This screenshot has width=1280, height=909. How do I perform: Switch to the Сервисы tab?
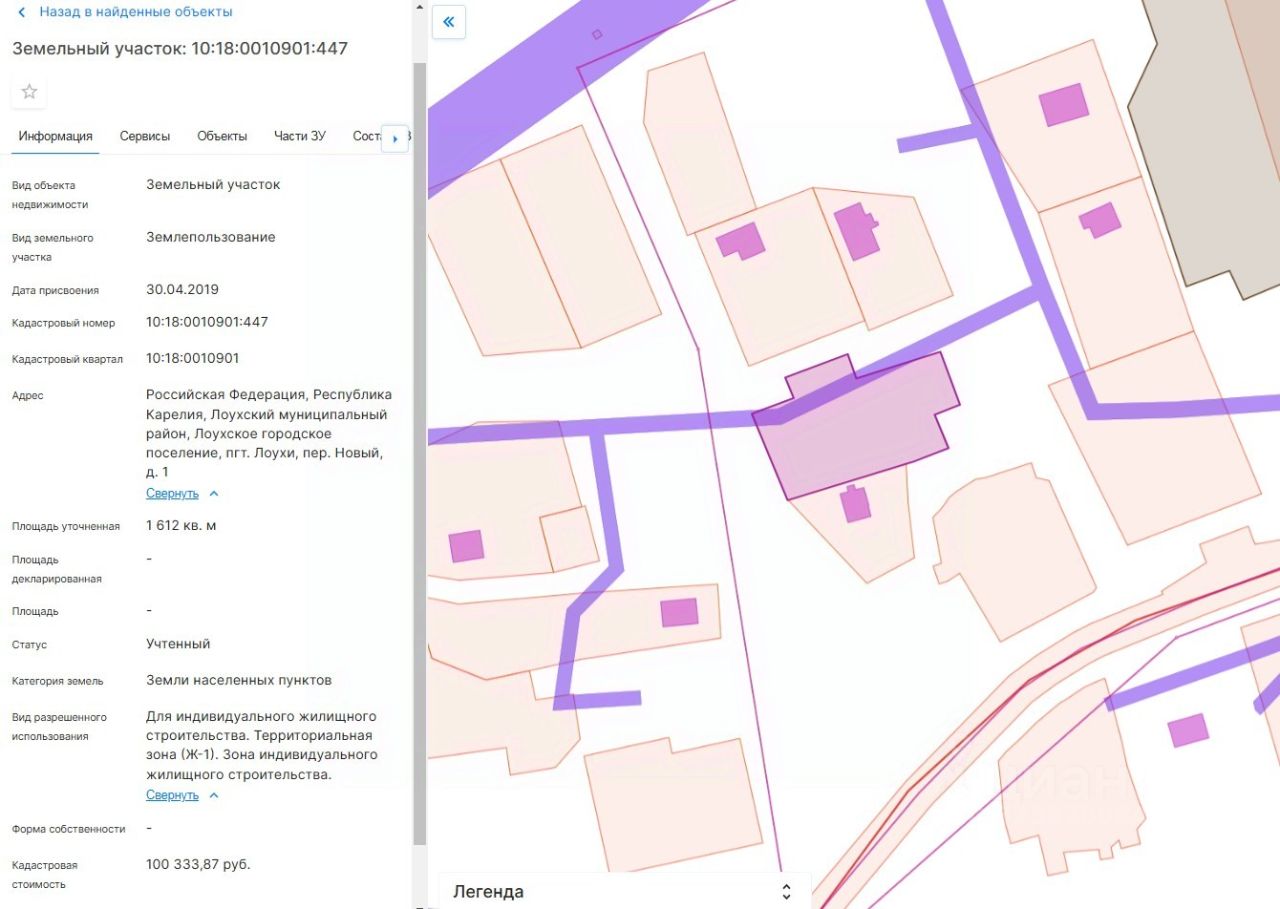(145, 136)
